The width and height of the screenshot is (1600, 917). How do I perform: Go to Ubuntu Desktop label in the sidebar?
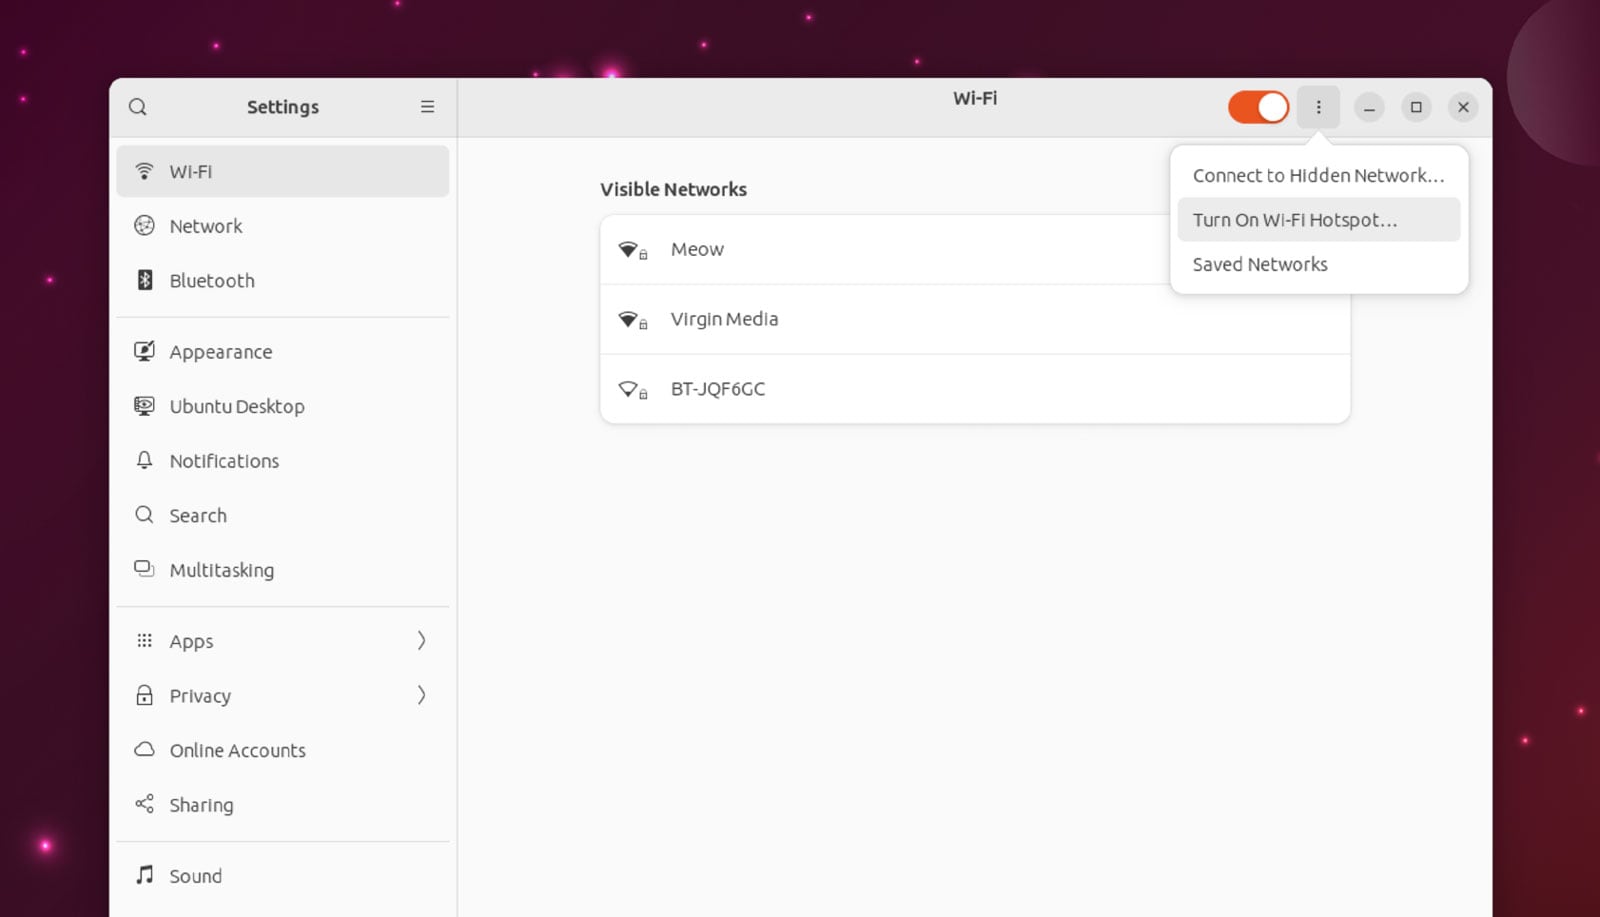[237, 406]
